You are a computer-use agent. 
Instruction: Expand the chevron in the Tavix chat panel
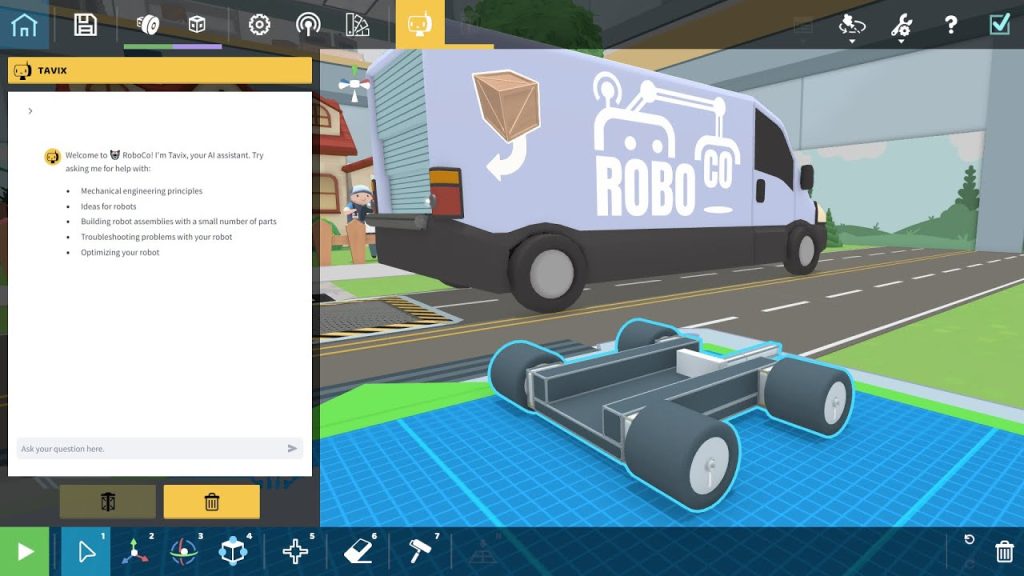pos(30,111)
